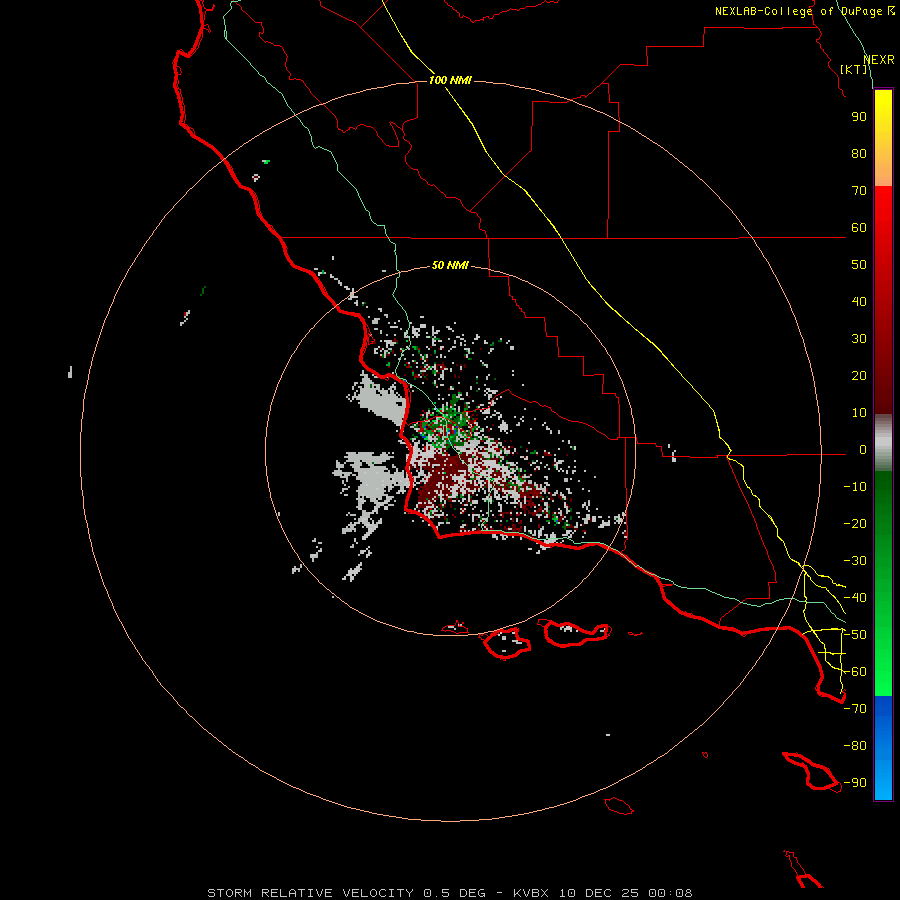Click the "20" value on the velocity scale
This screenshot has width=900, height=900.
click(859, 376)
